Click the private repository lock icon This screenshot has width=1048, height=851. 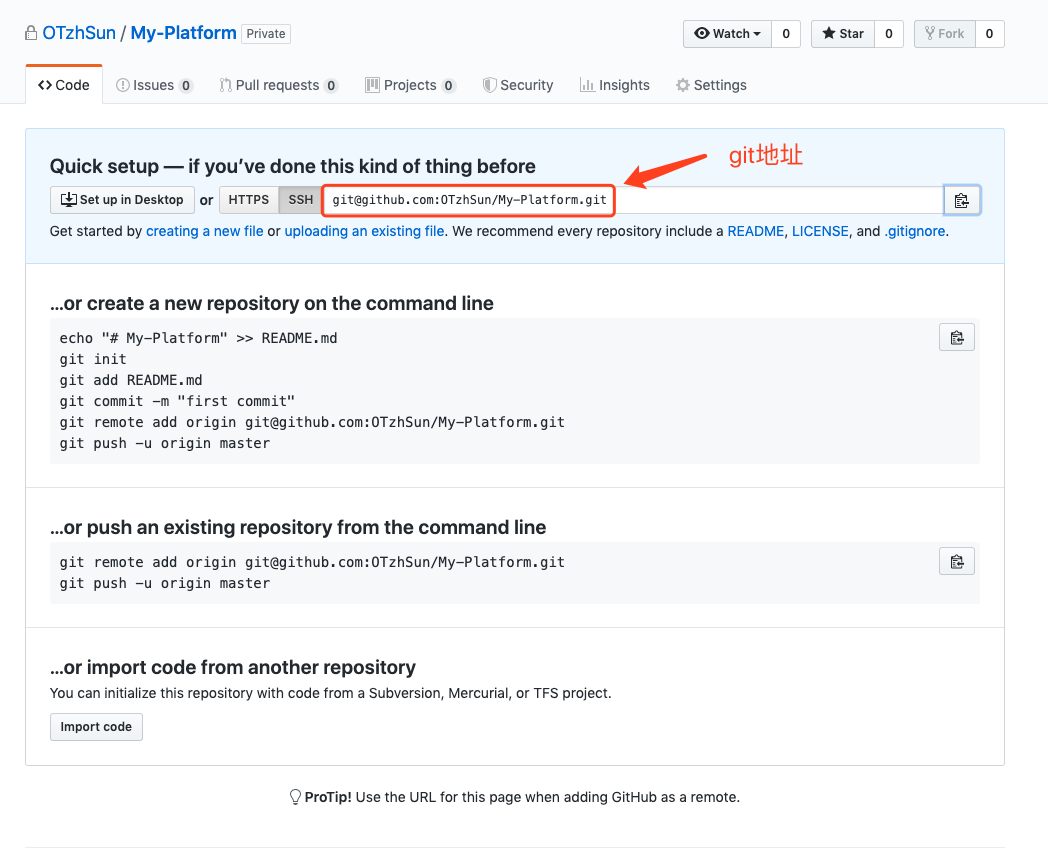click(x=31, y=33)
